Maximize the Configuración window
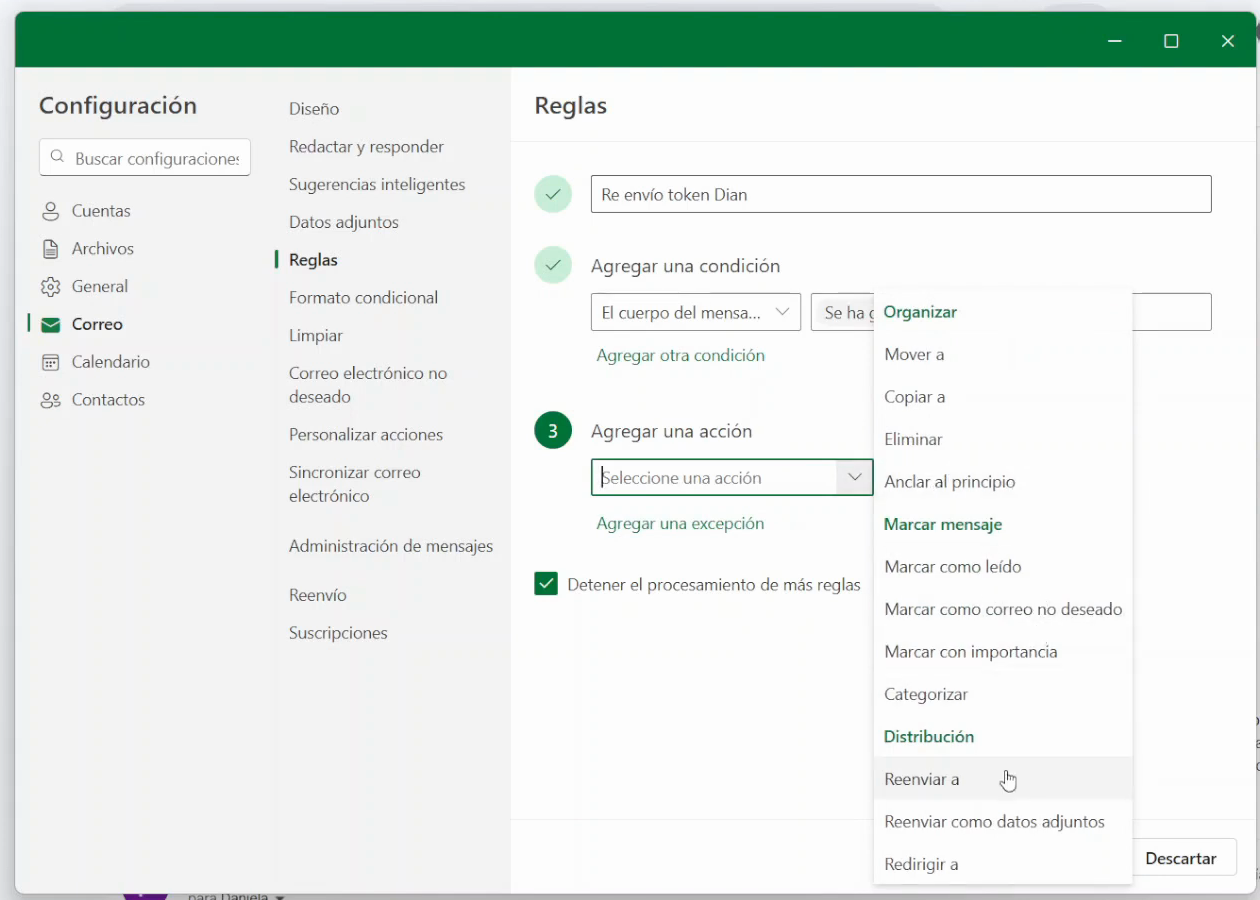Screen dimensions: 1260x900 point(1171,41)
